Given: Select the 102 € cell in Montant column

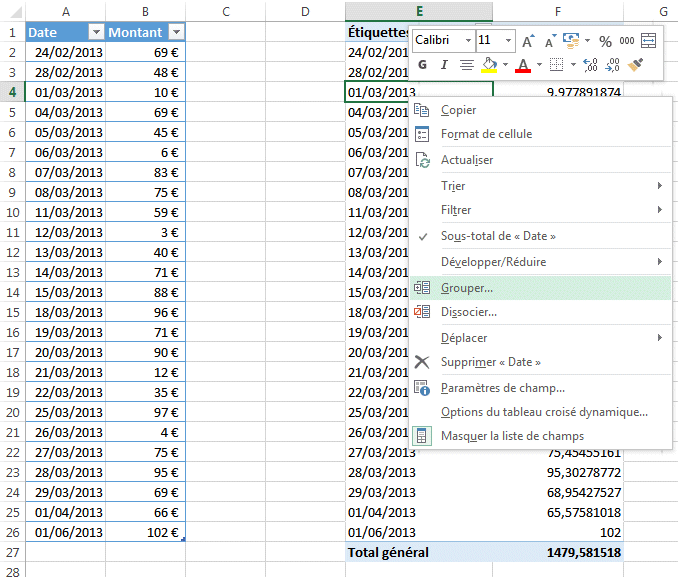Looking at the screenshot, I should tap(145, 532).
